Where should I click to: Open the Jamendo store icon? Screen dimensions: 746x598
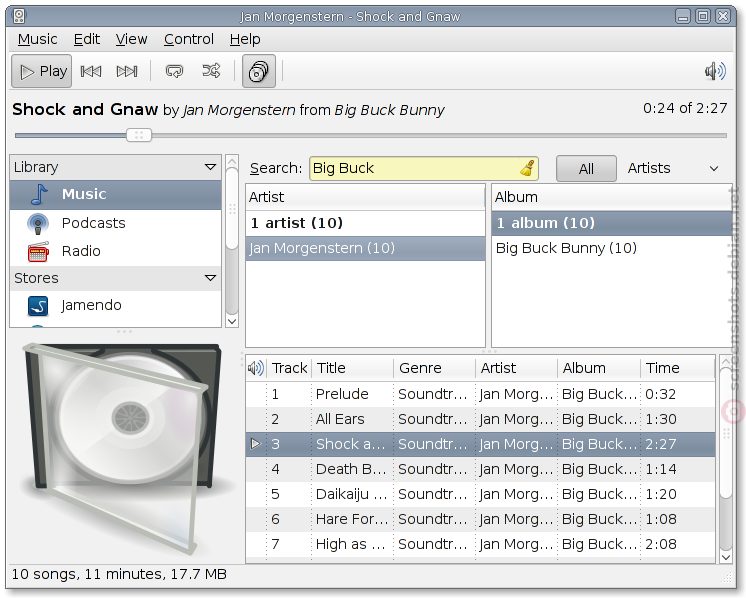38,306
